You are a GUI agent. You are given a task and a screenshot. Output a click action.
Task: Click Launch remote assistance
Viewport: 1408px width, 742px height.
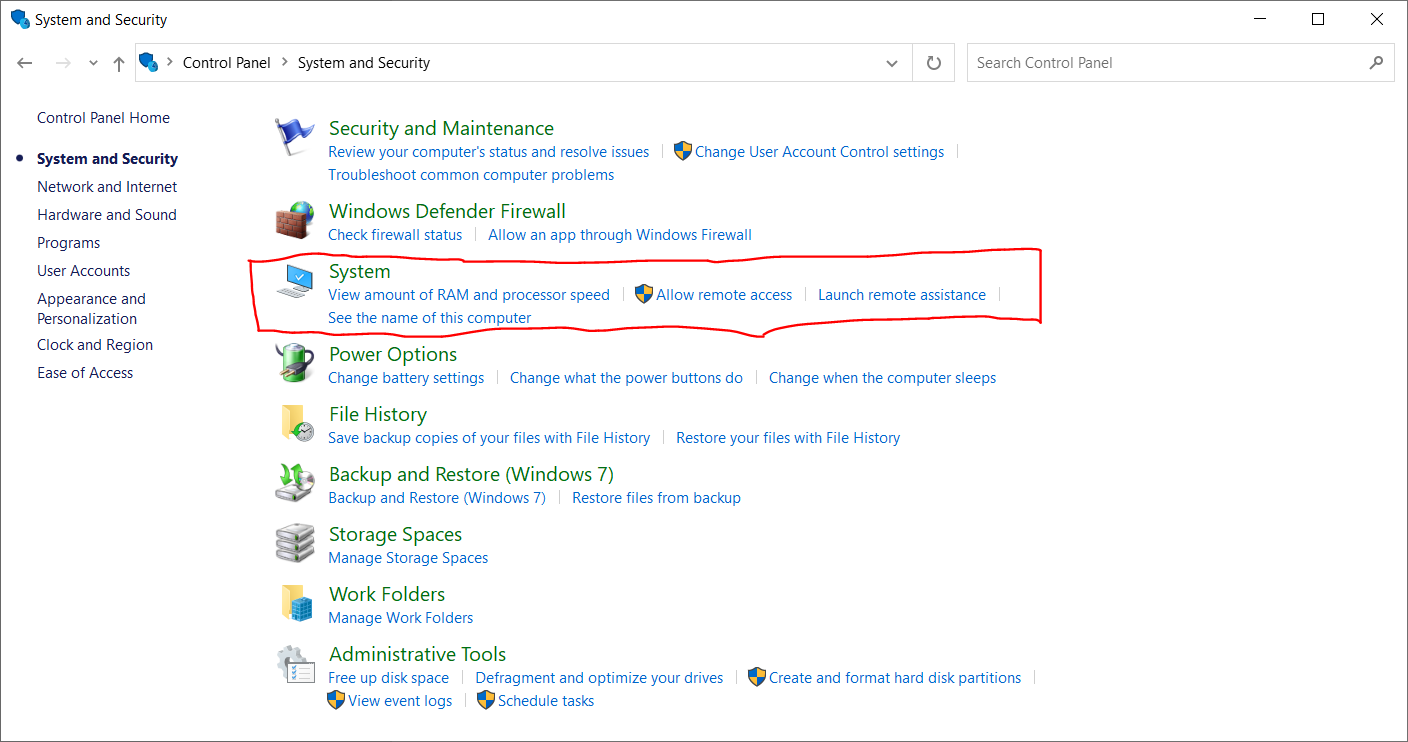tap(902, 295)
